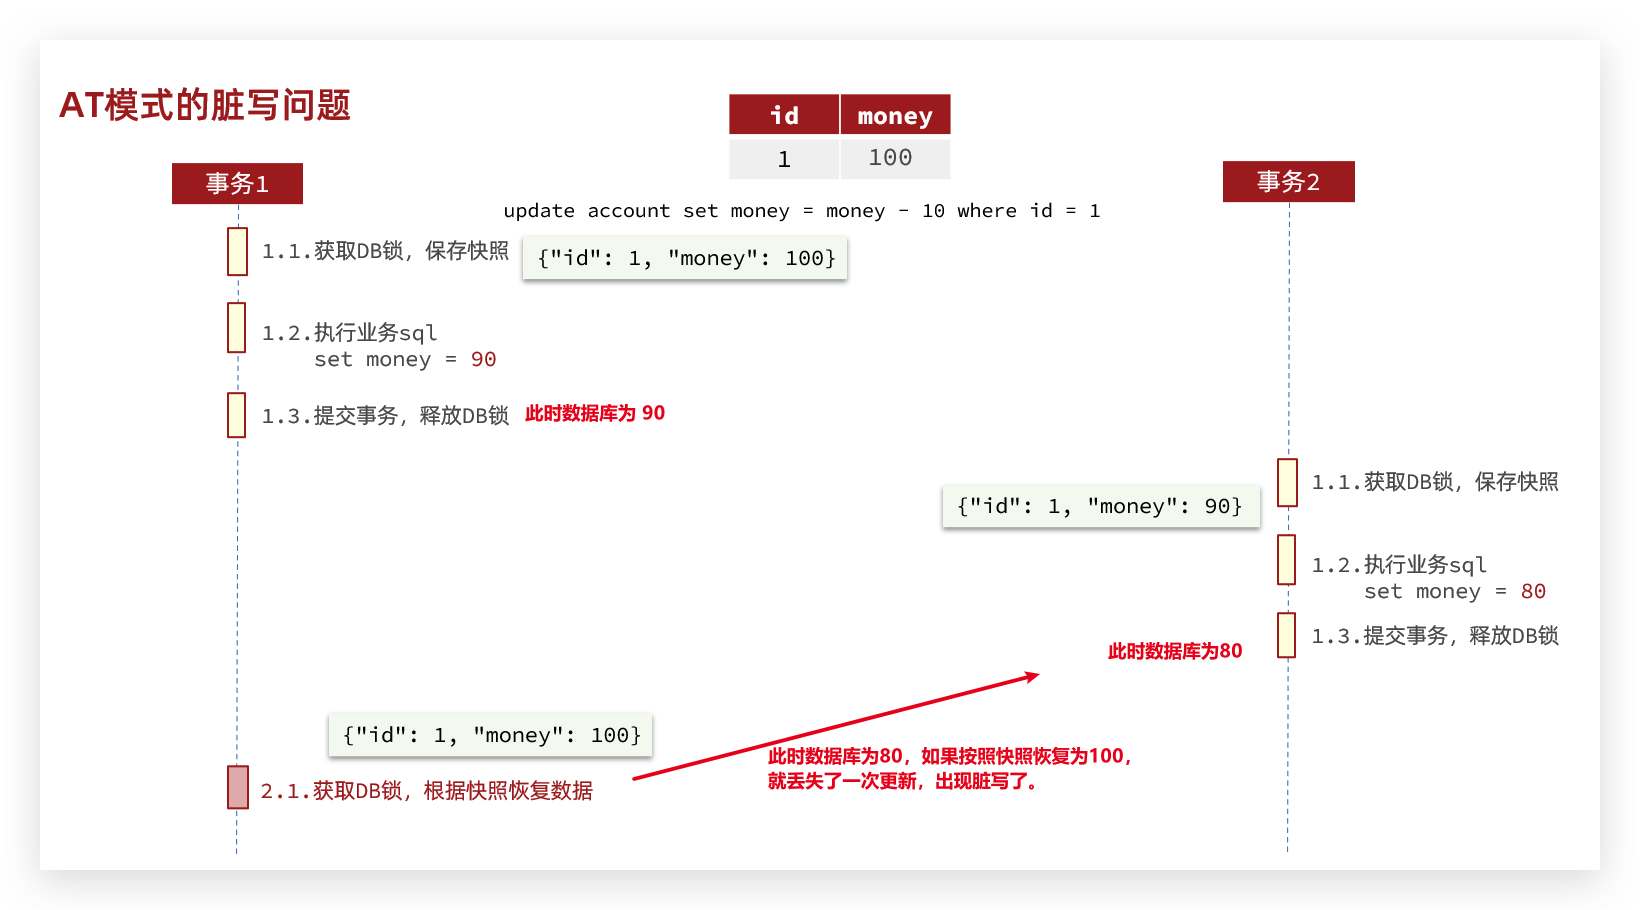The image size is (1640, 910).
Task: Click the 事务1 header box
Action: point(237,184)
